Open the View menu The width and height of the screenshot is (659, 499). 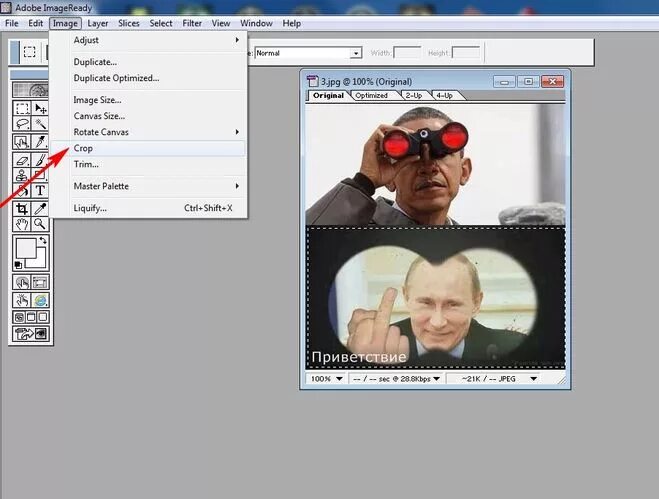pyautogui.click(x=221, y=24)
